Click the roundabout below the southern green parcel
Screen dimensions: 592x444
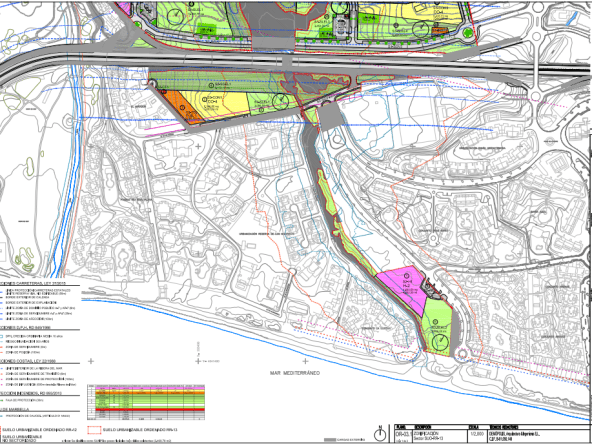point(461,354)
